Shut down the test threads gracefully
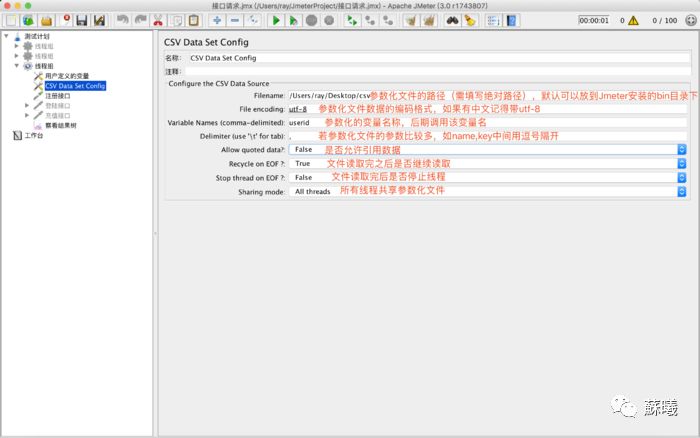 [x=329, y=21]
